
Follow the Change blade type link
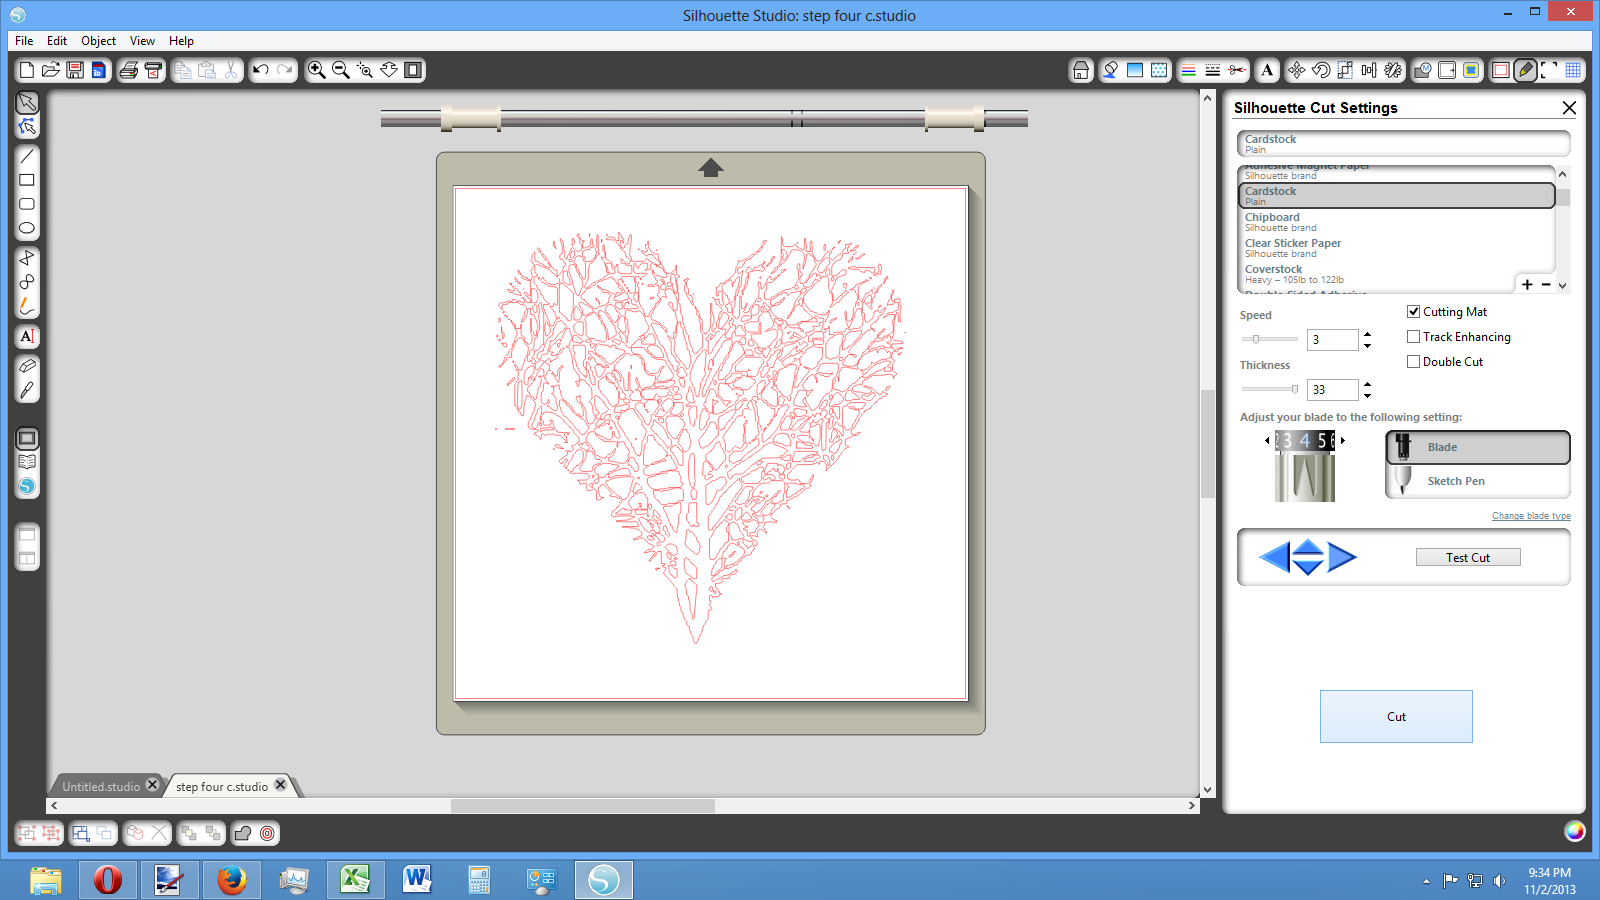click(1531, 516)
